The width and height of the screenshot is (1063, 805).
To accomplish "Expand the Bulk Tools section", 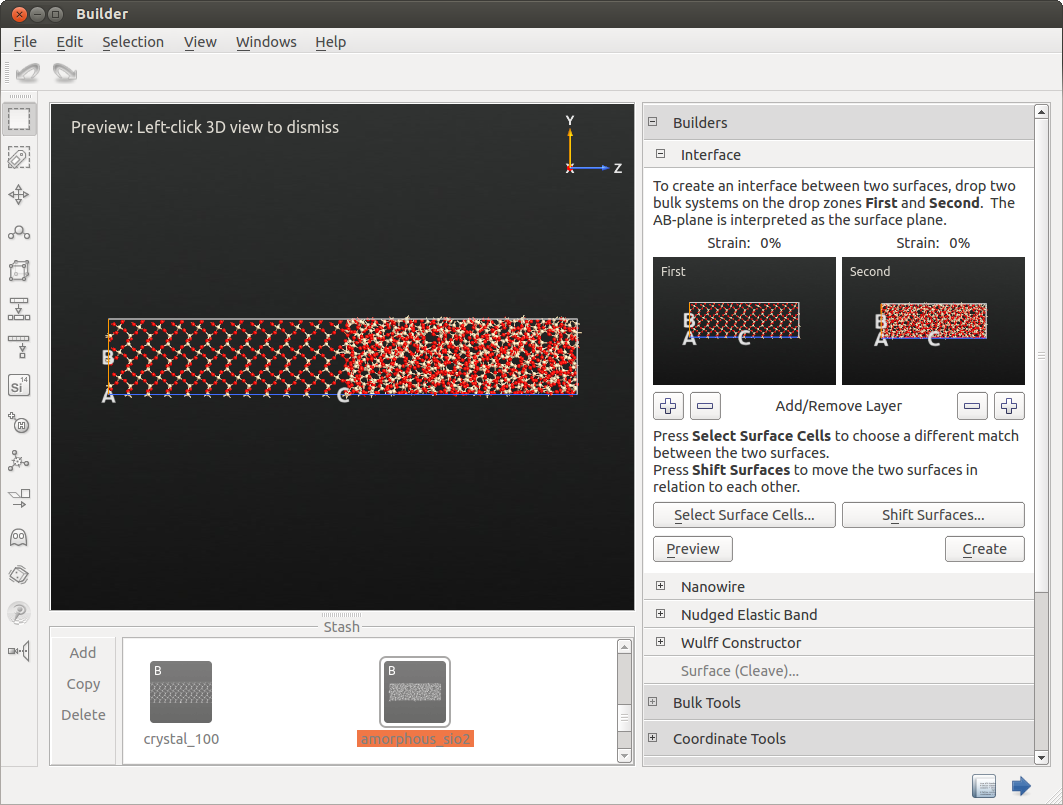I will [x=652, y=702].
